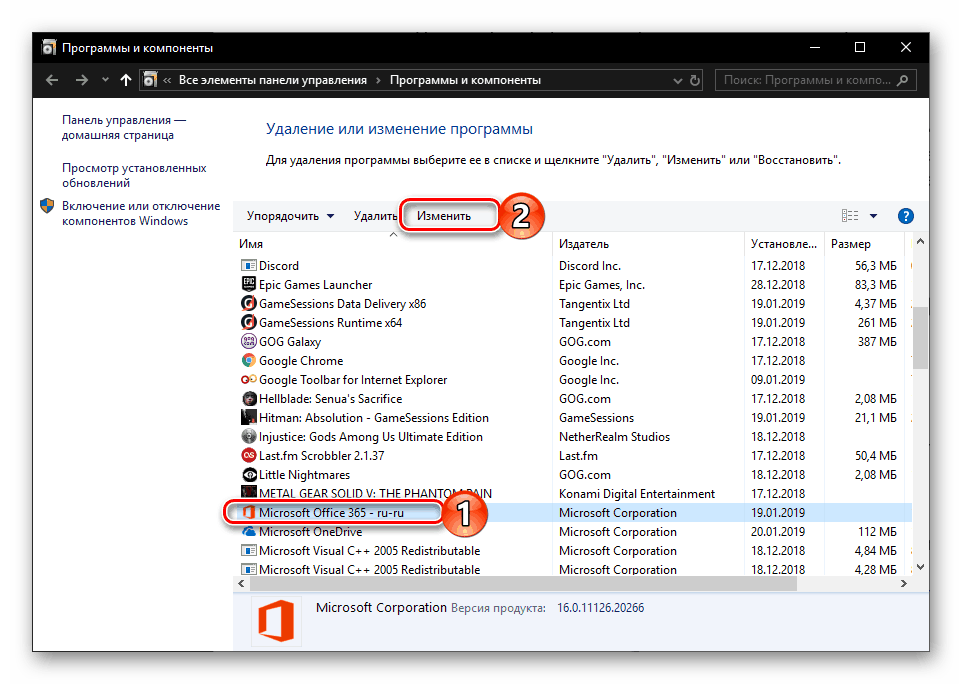Click NetherRealm Studios publisher cell
Viewport: 962px width, 684px height.
[x=614, y=437]
